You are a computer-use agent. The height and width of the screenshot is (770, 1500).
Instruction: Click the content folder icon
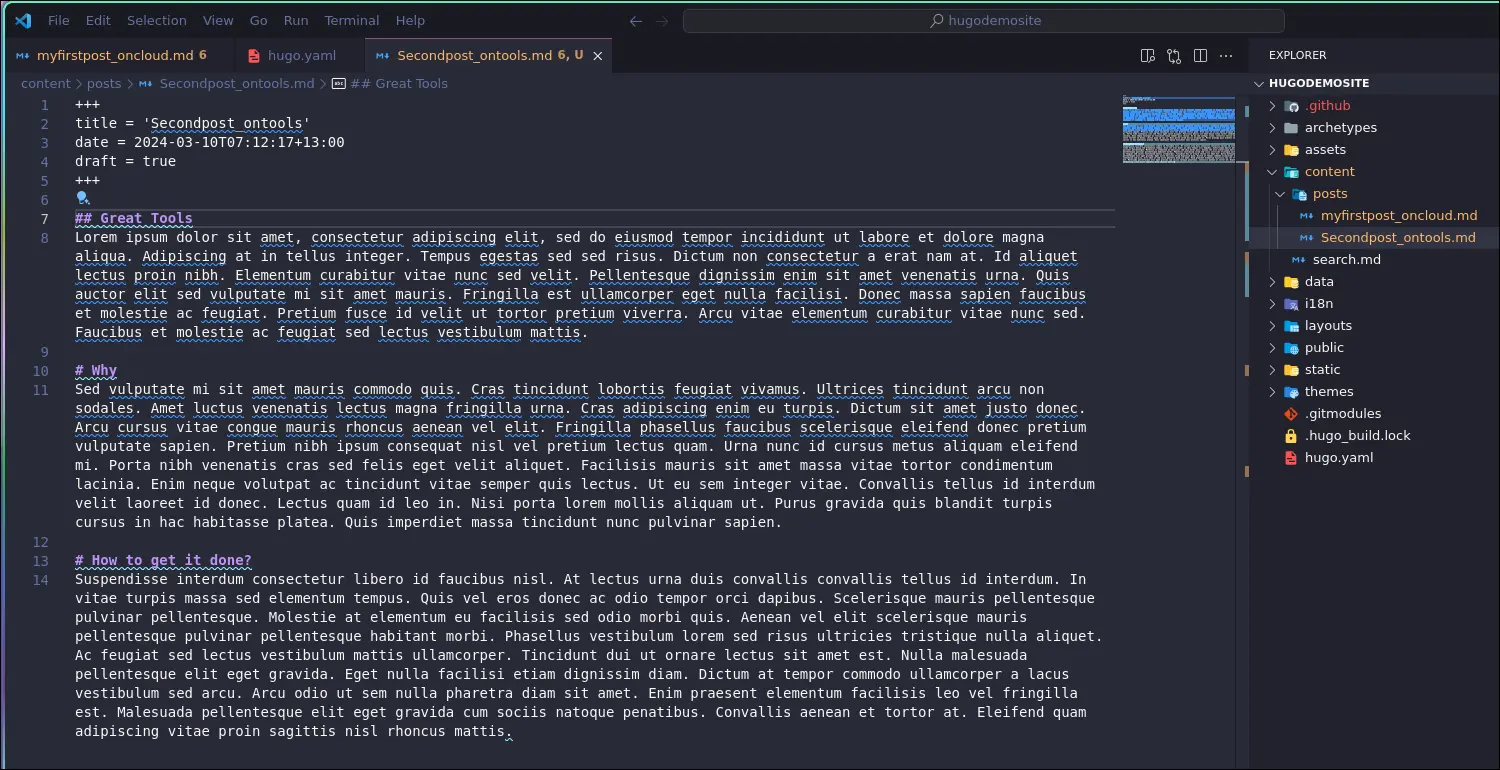click(1291, 172)
